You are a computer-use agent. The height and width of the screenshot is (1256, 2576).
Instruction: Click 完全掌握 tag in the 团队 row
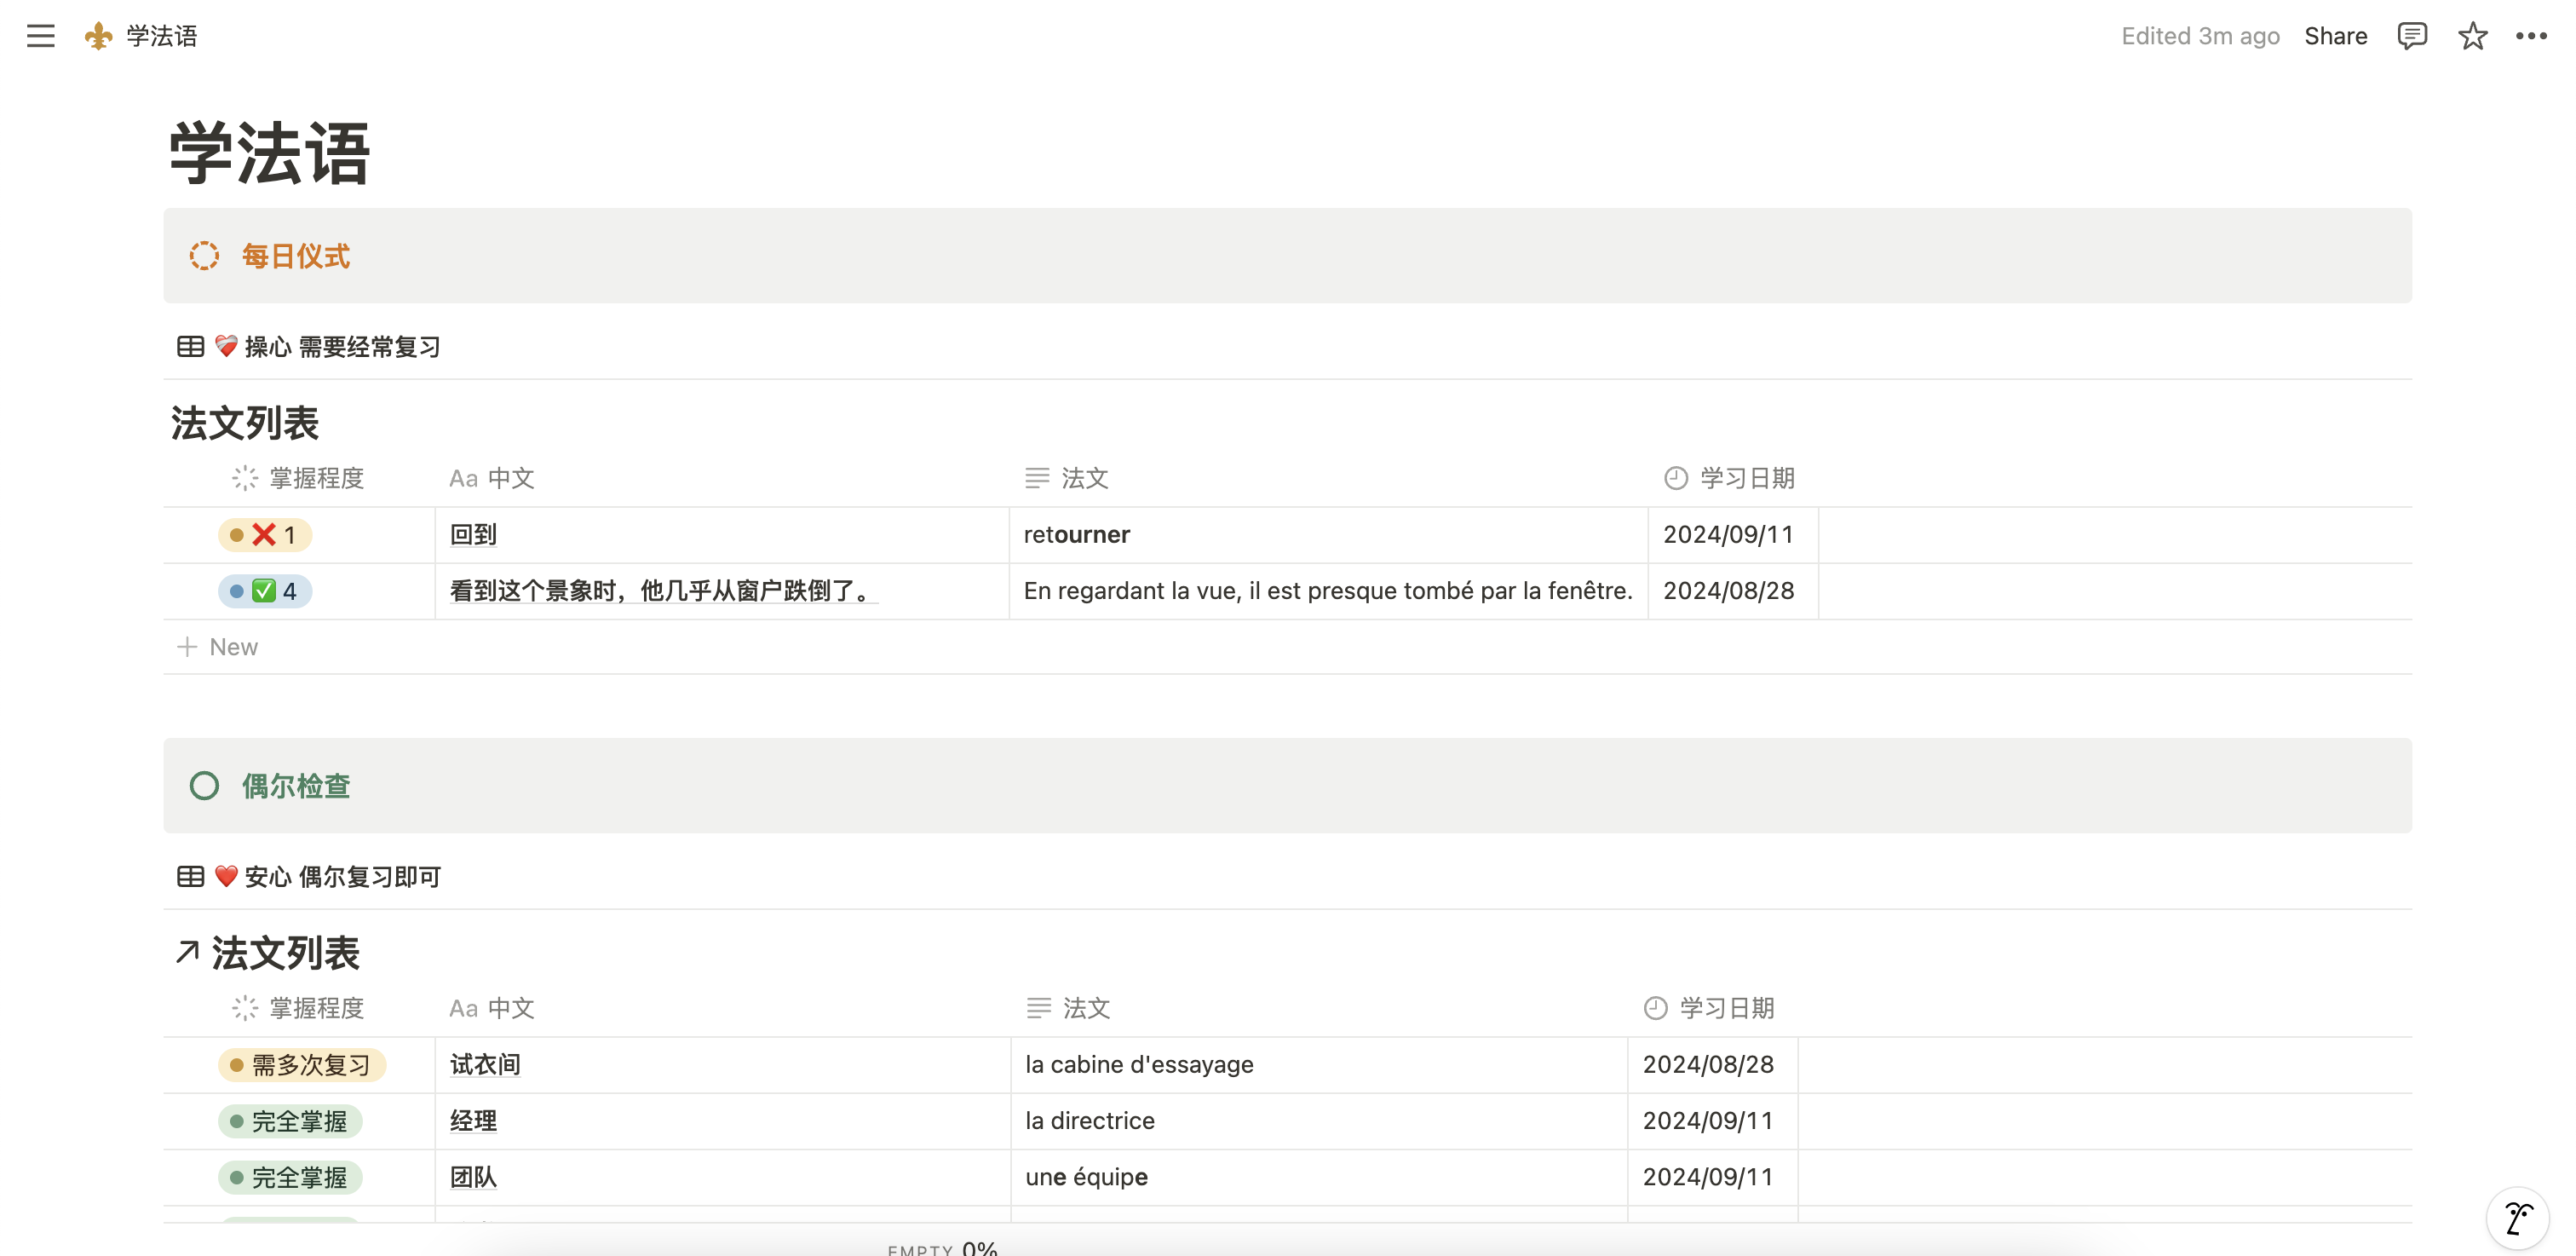pos(290,1177)
